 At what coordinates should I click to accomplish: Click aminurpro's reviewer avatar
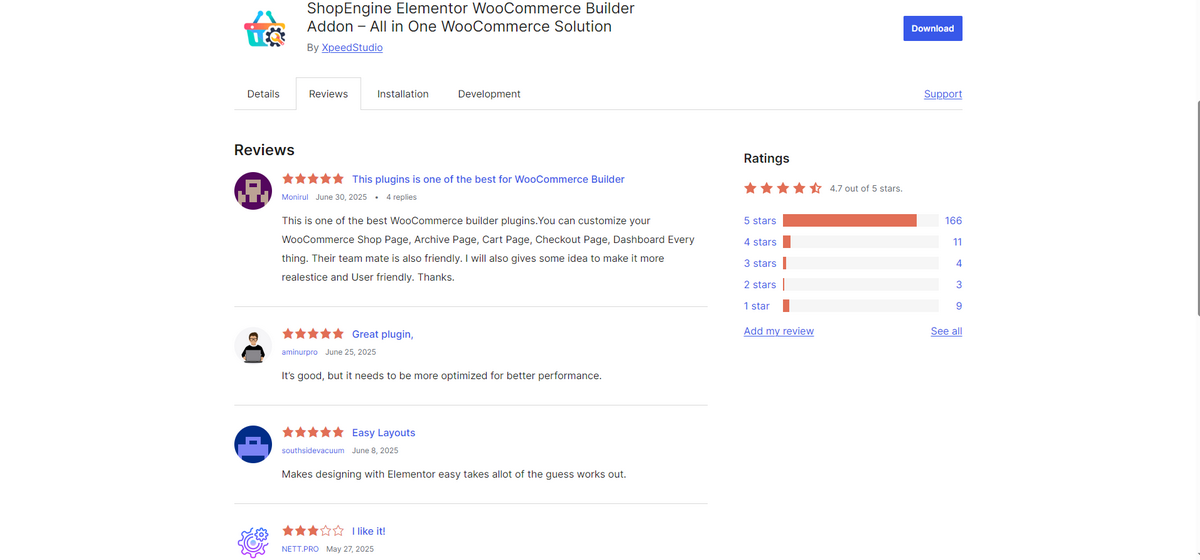coord(253,346)
